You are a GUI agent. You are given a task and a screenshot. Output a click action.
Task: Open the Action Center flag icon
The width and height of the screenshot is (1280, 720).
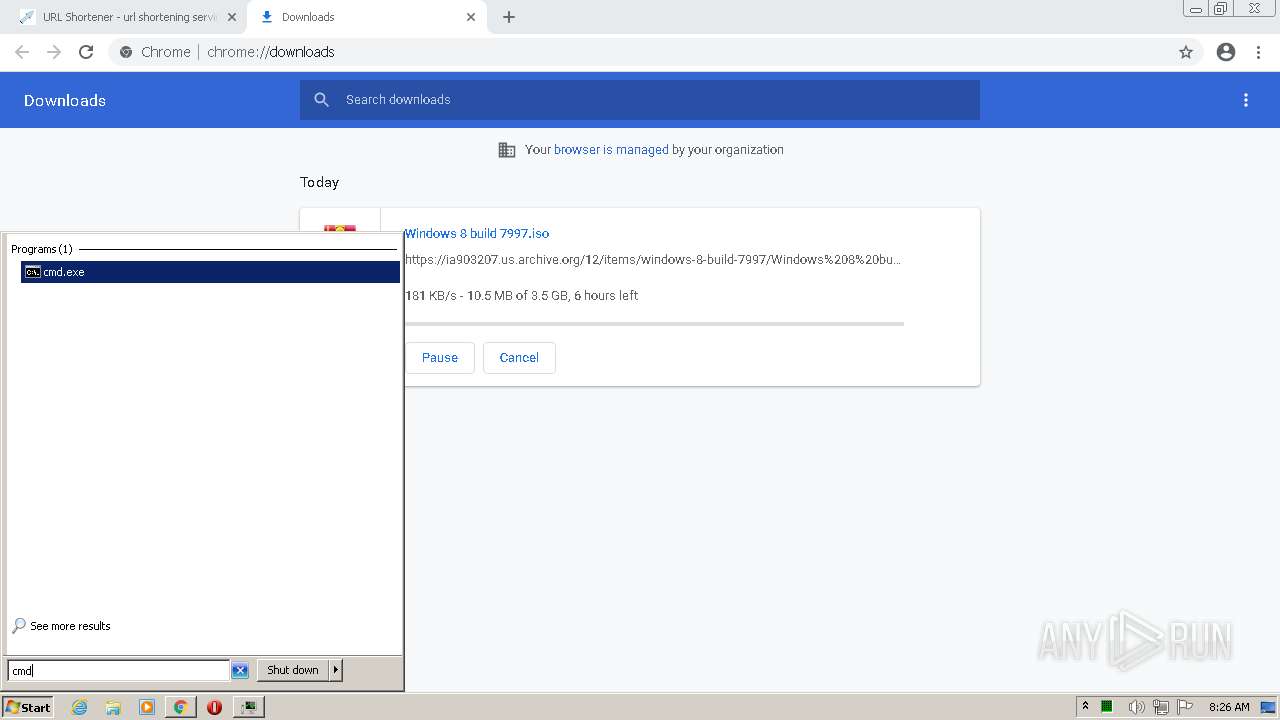pyautogui.click(x=1185, y=707)
